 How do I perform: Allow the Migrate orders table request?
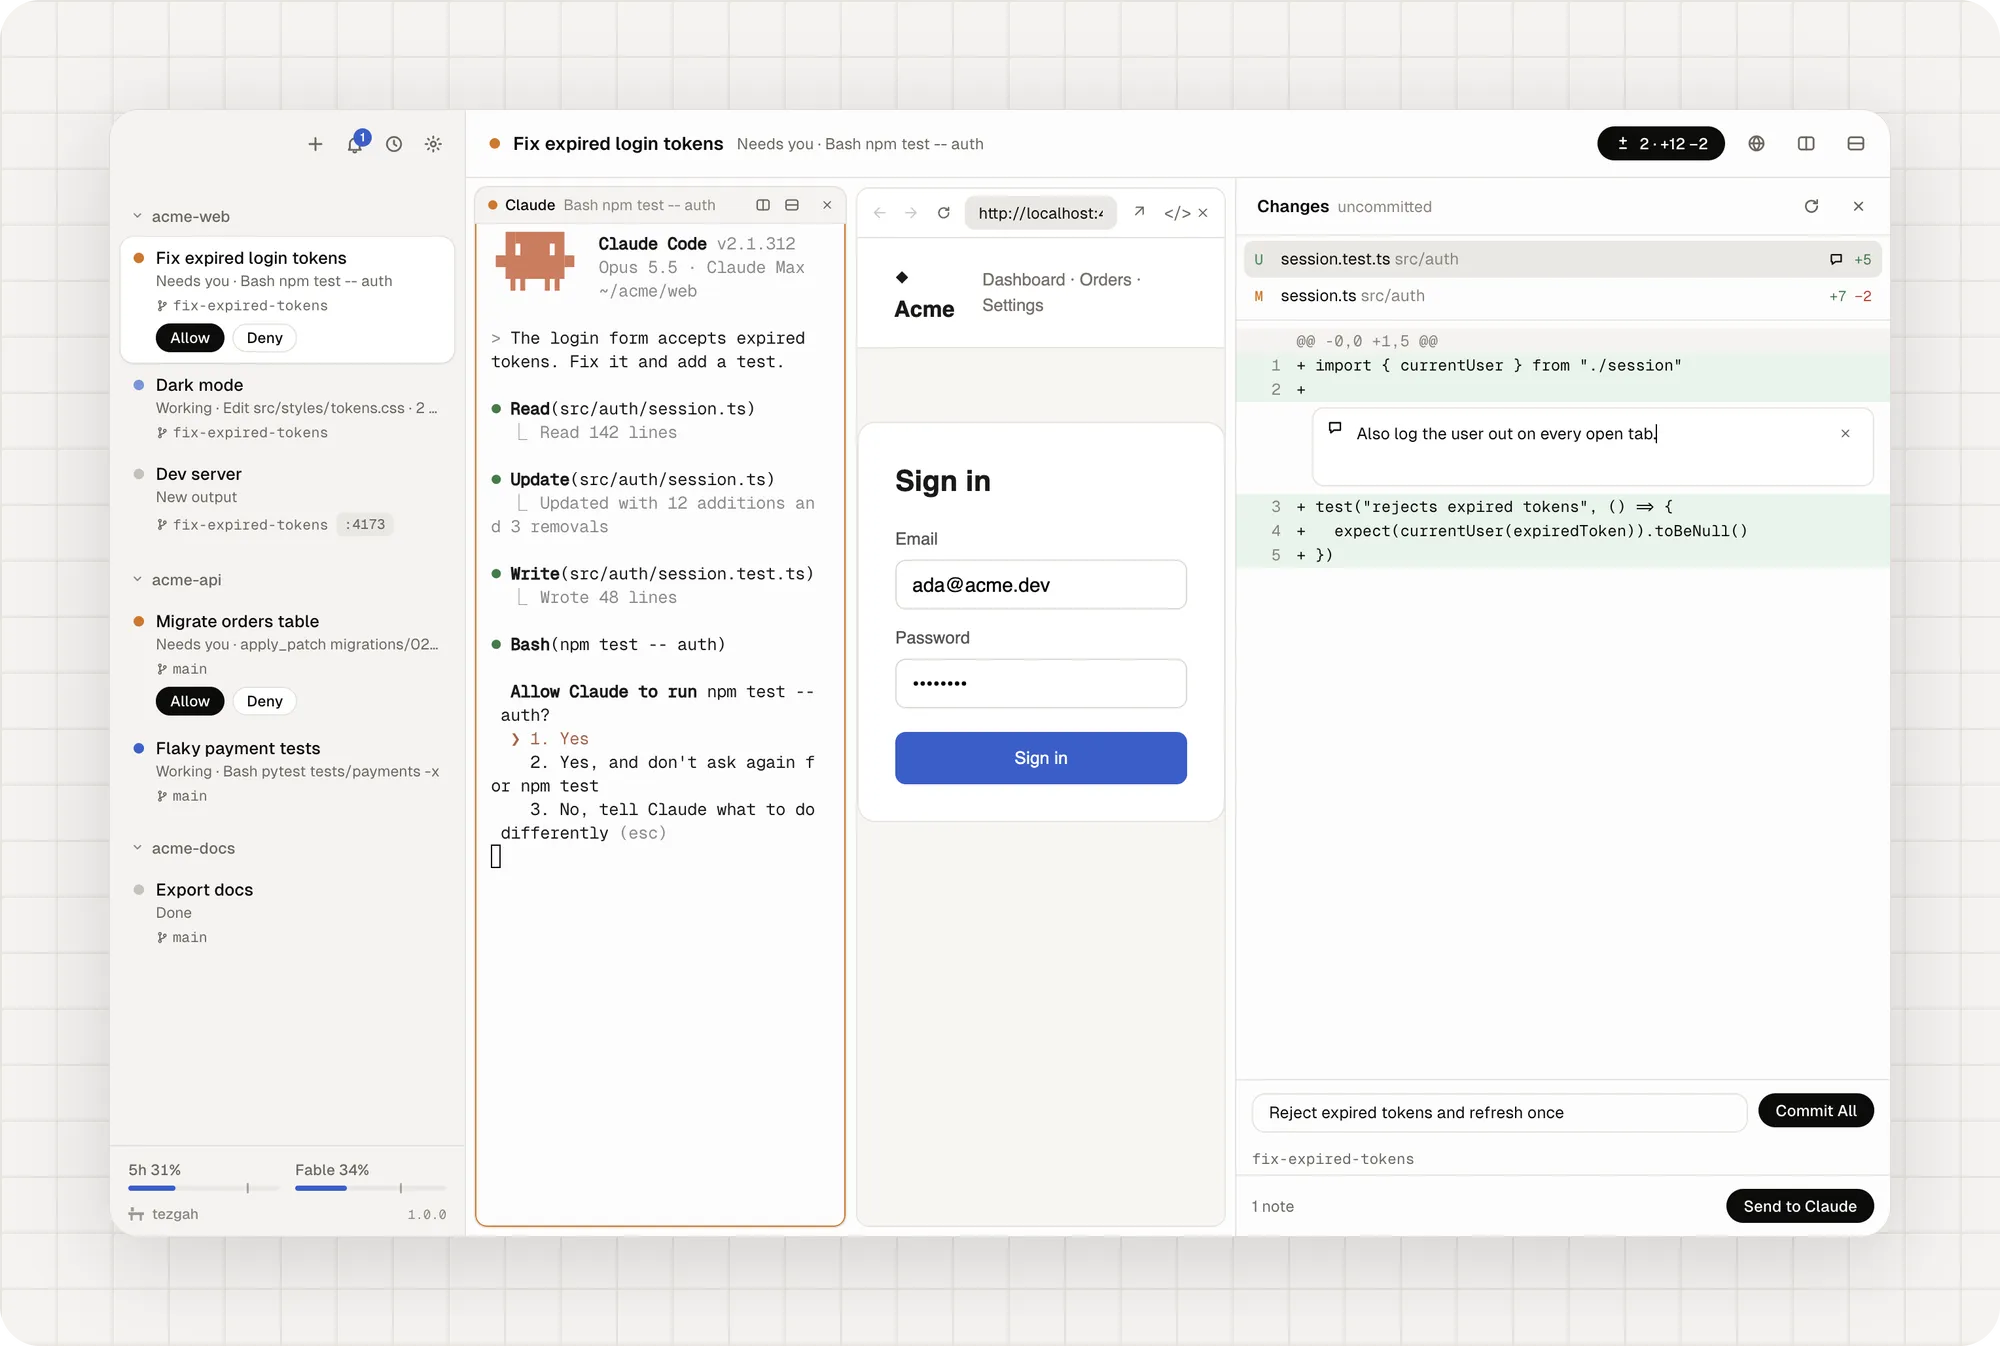click(x=190, y=701)
